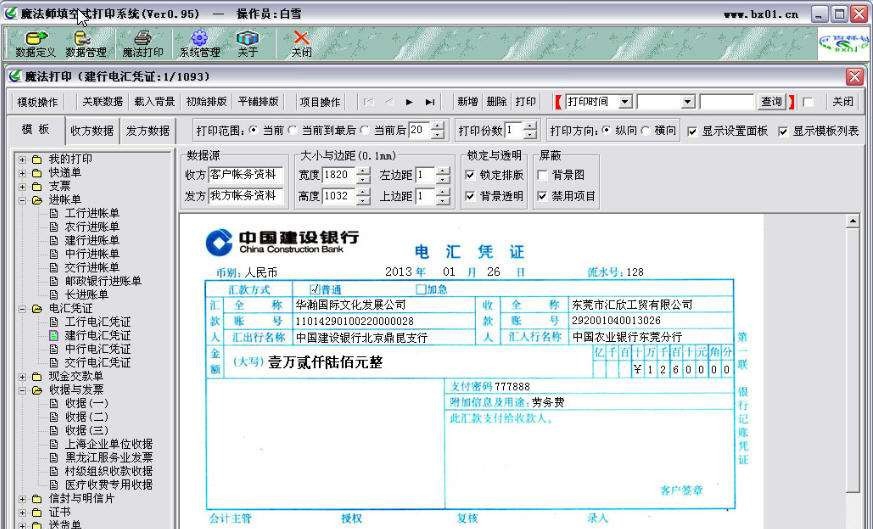
Task: Switch to 模板 tab
Action: (x=36, y=129)
